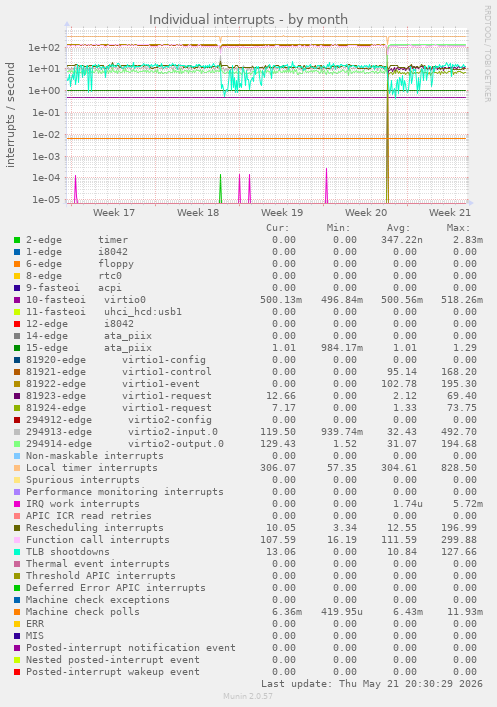The image size is (497, 707).
Task: Click the Week 17 axis label
Action: click(114, 212)
